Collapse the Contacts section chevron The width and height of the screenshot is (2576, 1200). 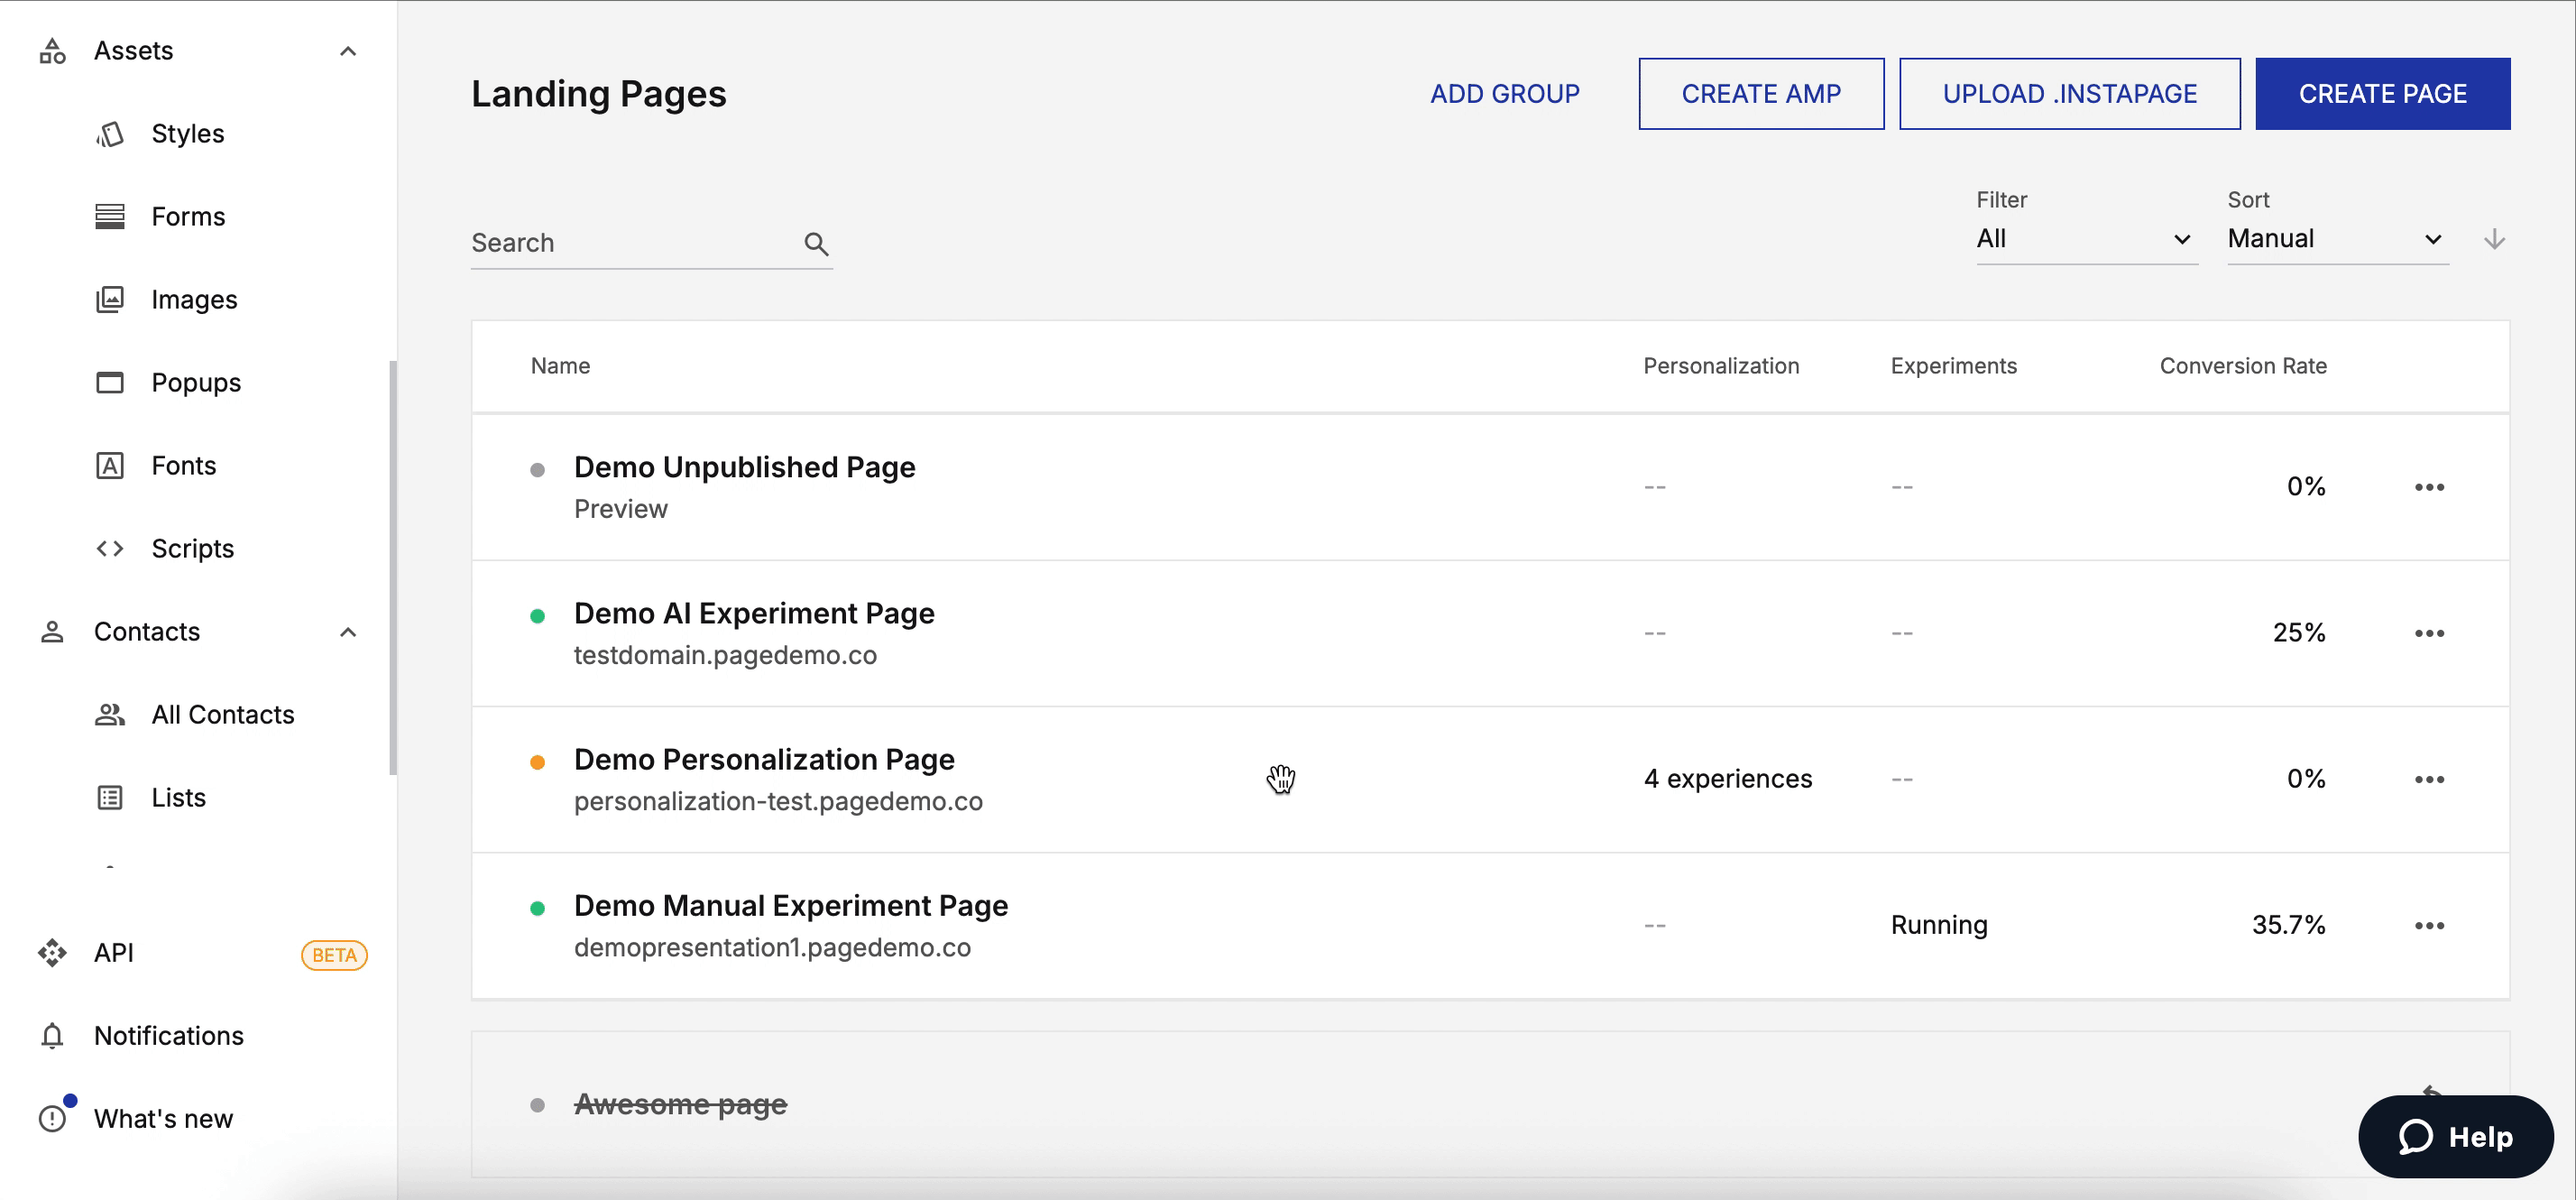(347, 632)
